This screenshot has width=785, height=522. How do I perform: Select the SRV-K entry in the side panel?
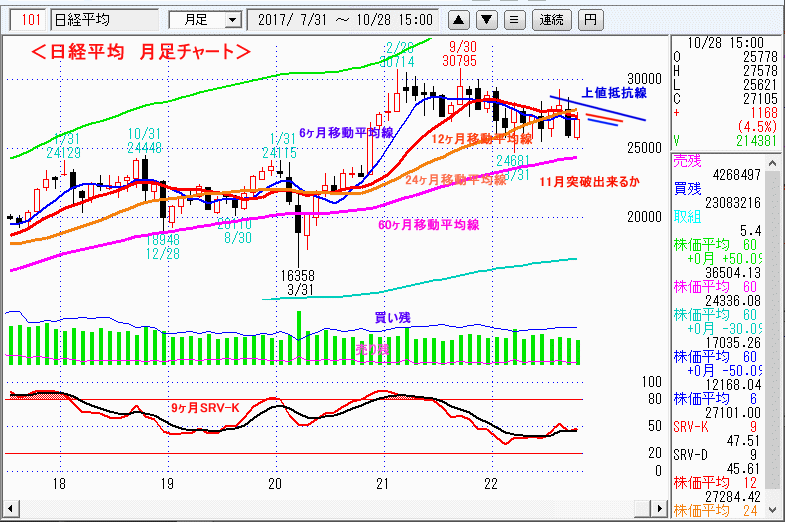coord(688,425)
